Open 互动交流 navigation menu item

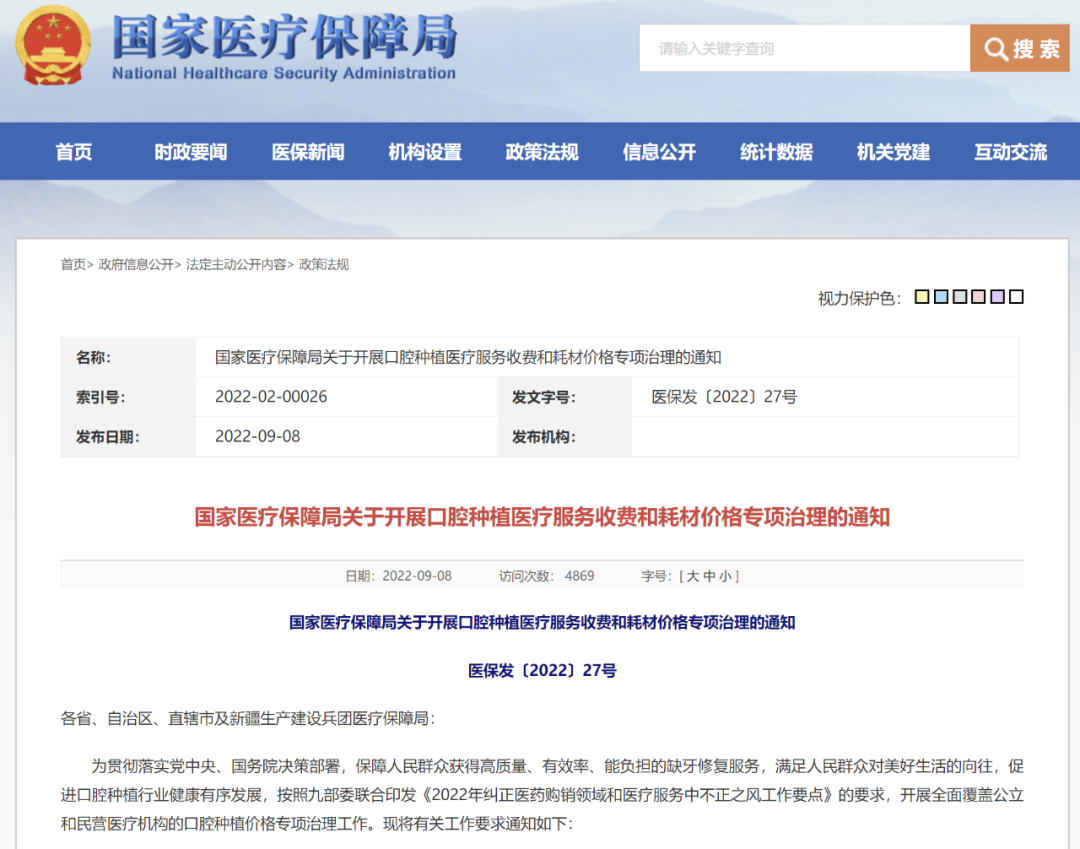[x=1010, y=152]
